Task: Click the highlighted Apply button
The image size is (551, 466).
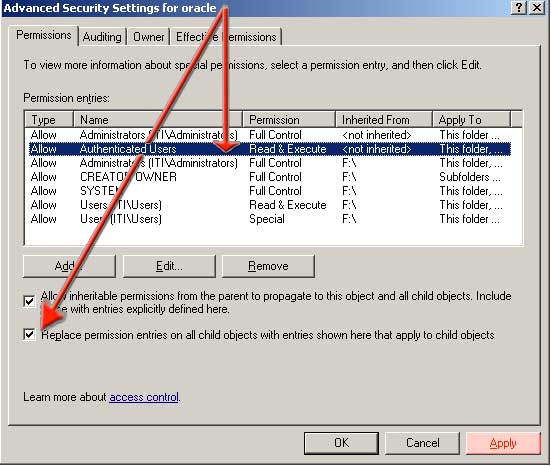Action: tap(503, 443)
